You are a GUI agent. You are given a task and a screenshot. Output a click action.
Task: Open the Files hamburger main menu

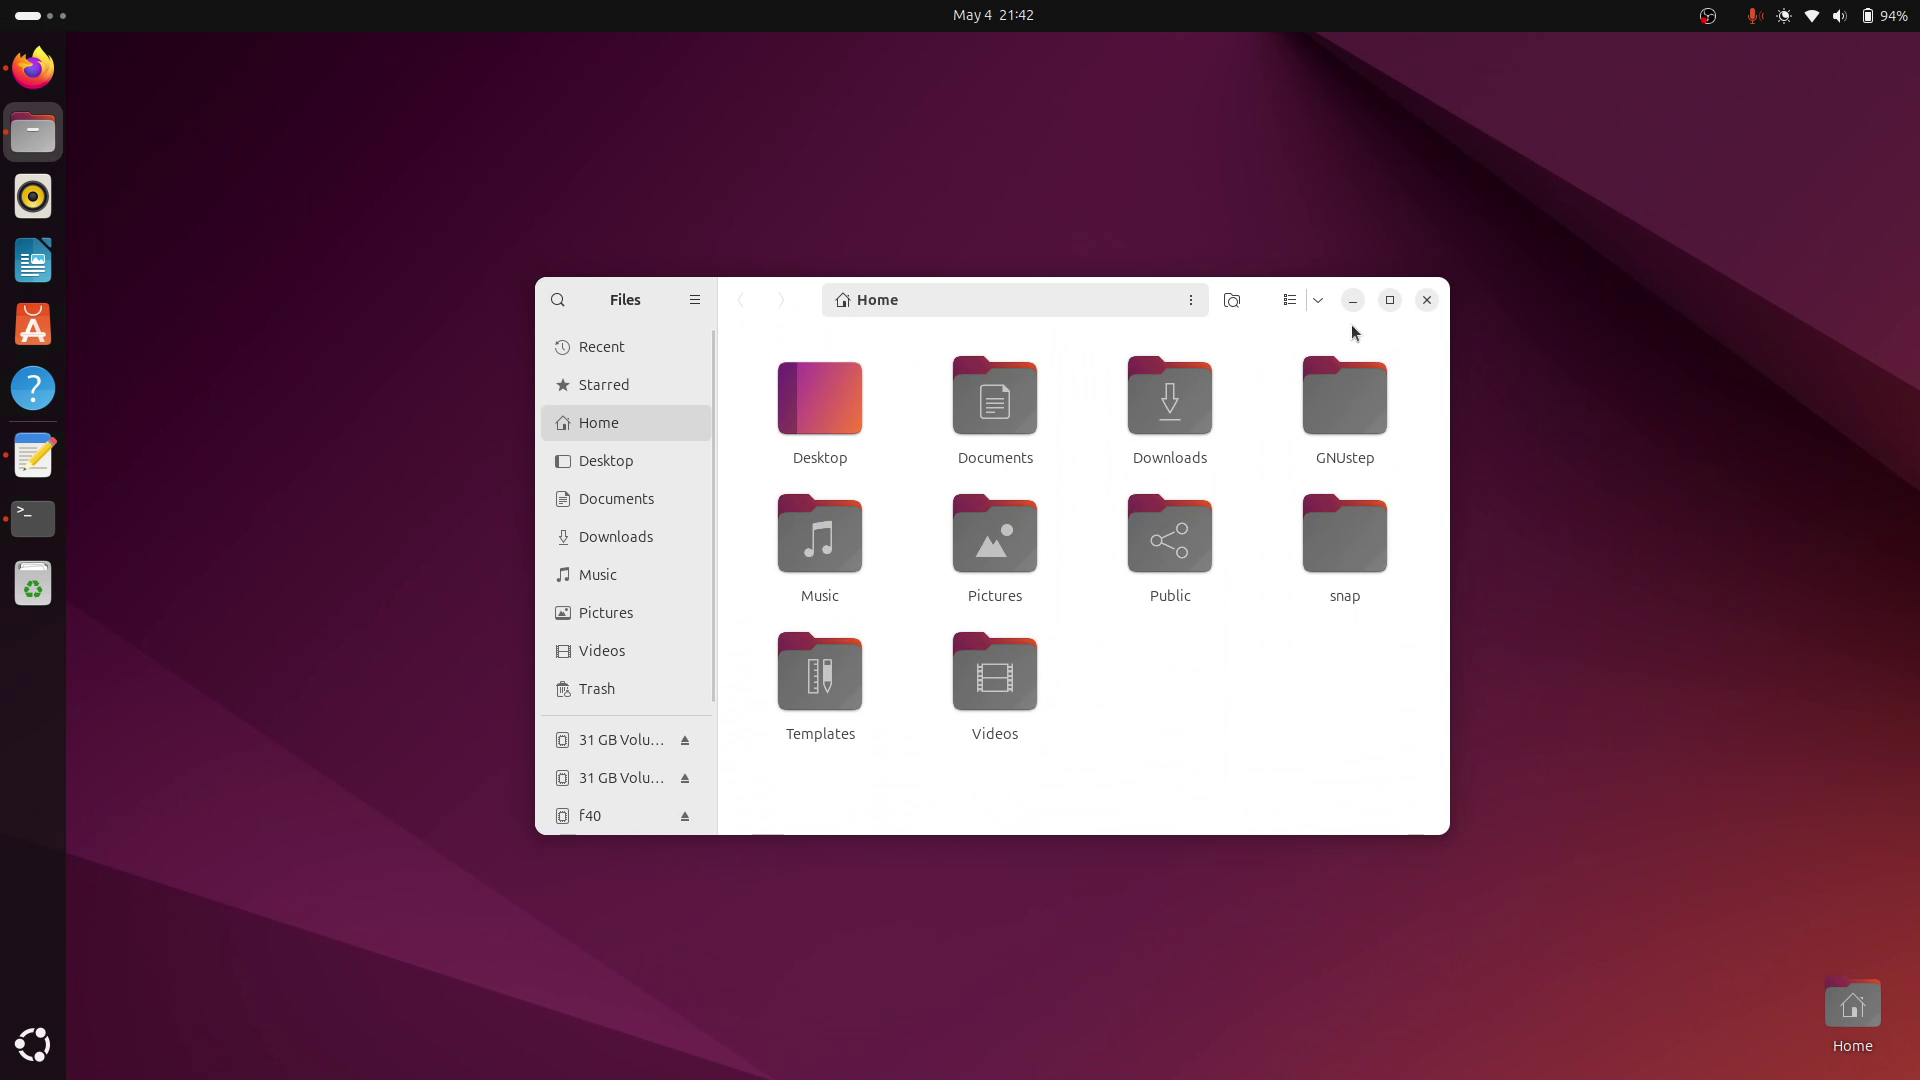tap(695, 300)
